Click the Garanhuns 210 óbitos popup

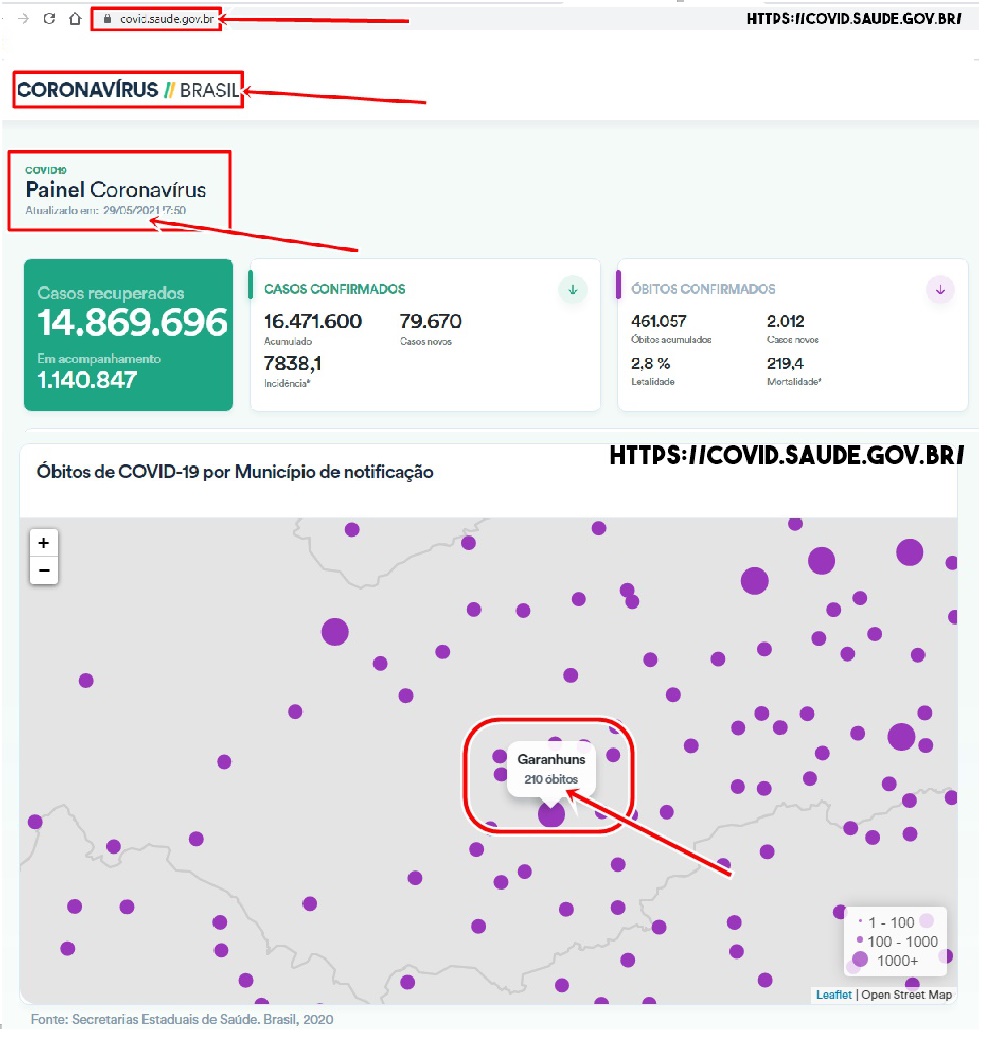coord(551,769)
